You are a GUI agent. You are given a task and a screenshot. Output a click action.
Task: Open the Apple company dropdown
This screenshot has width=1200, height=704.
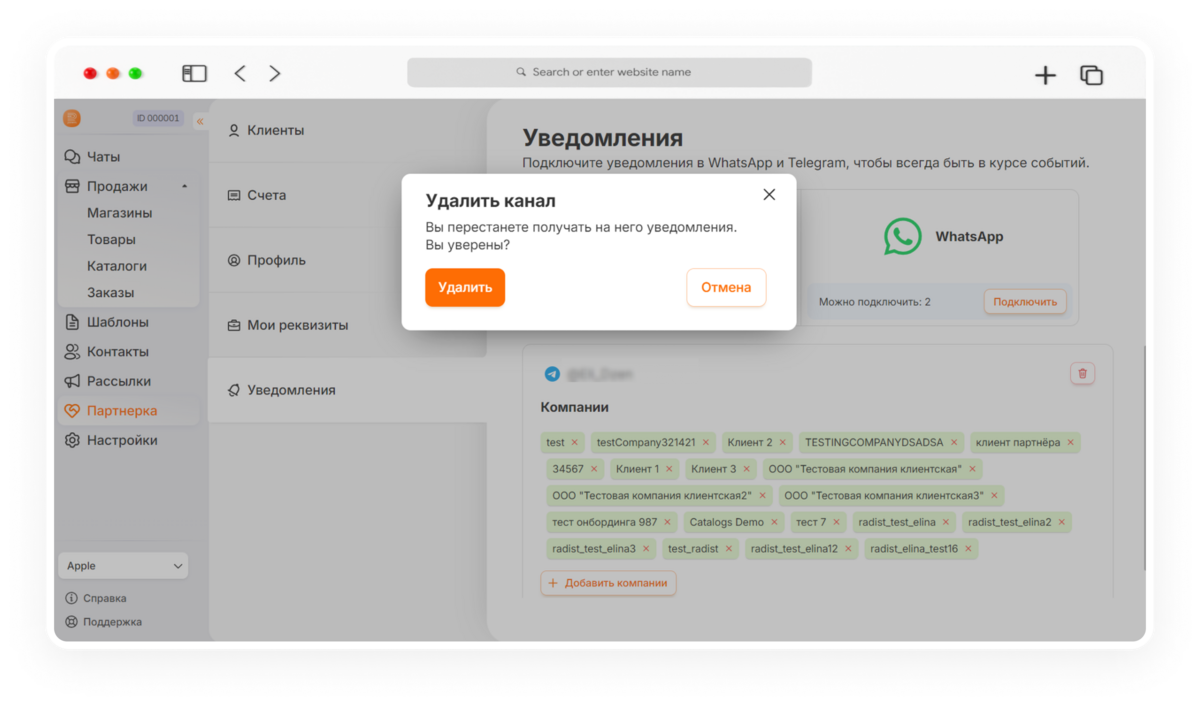[x=123, y=566]
